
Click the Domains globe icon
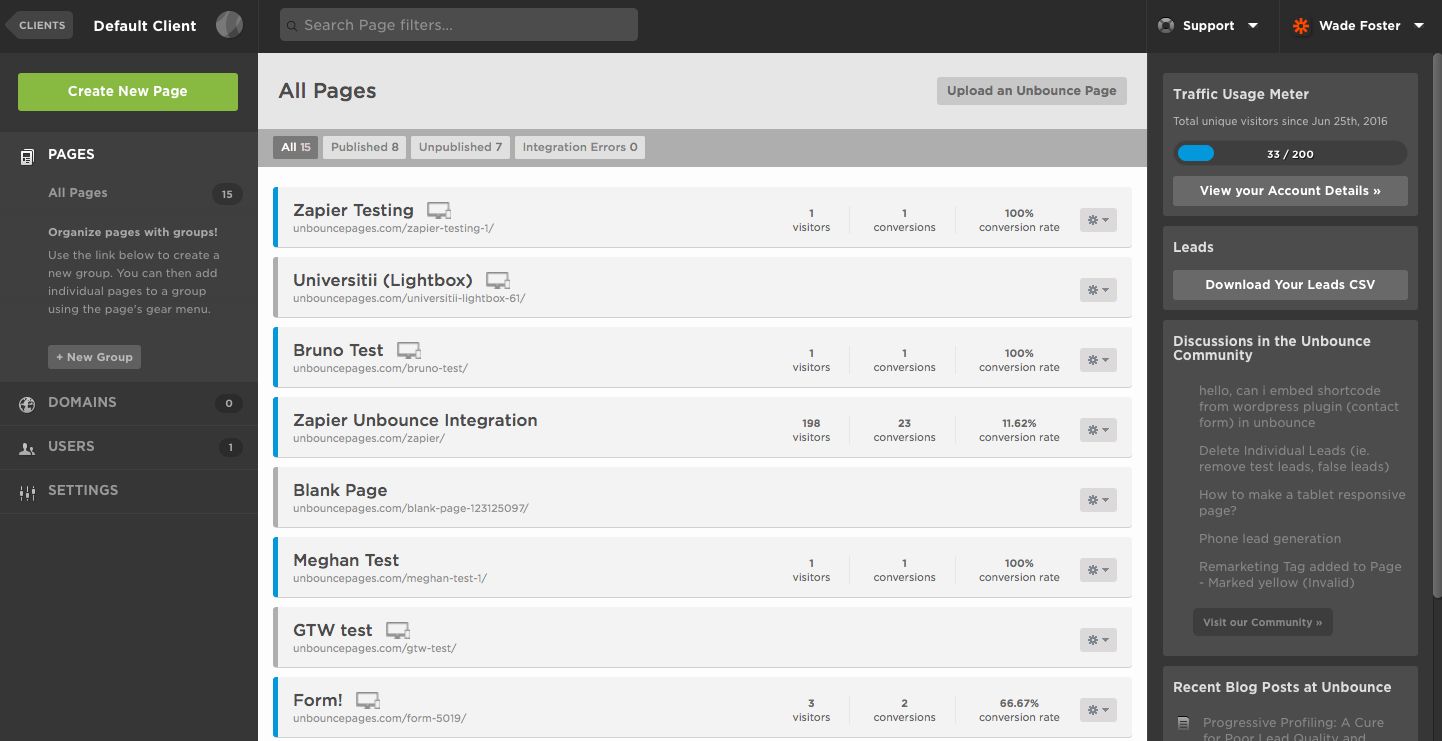28,404
